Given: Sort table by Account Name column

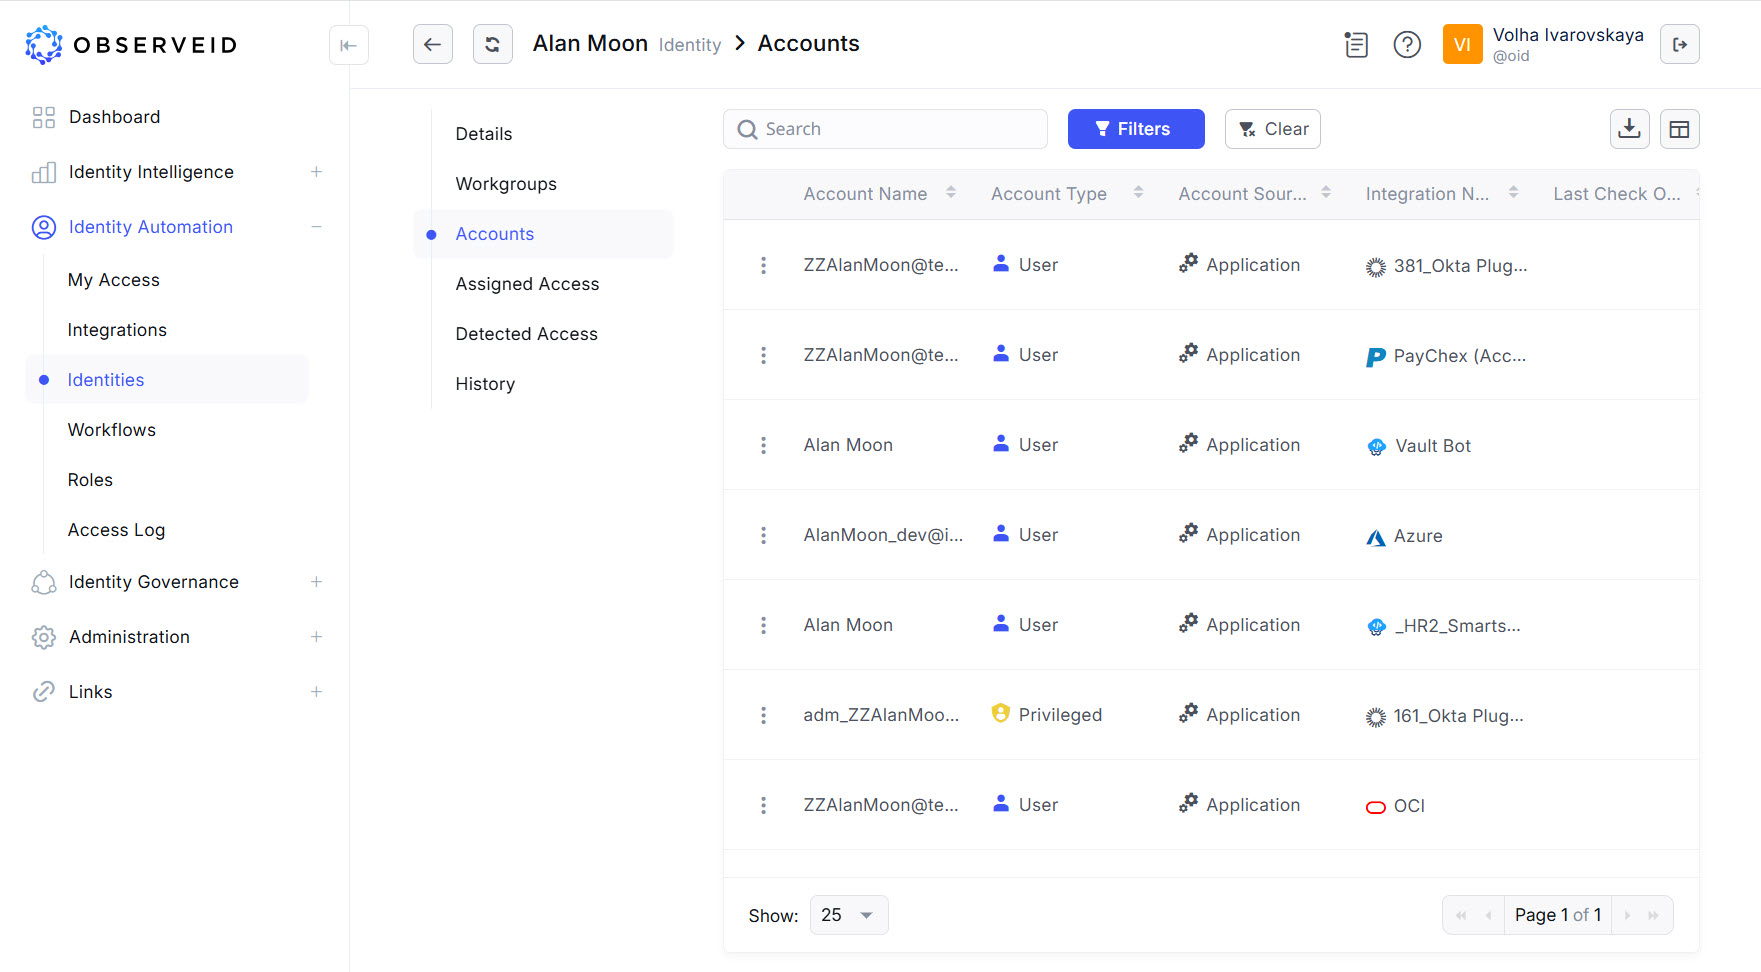Looking at the screenshot, I should click(x=950, y=193).
